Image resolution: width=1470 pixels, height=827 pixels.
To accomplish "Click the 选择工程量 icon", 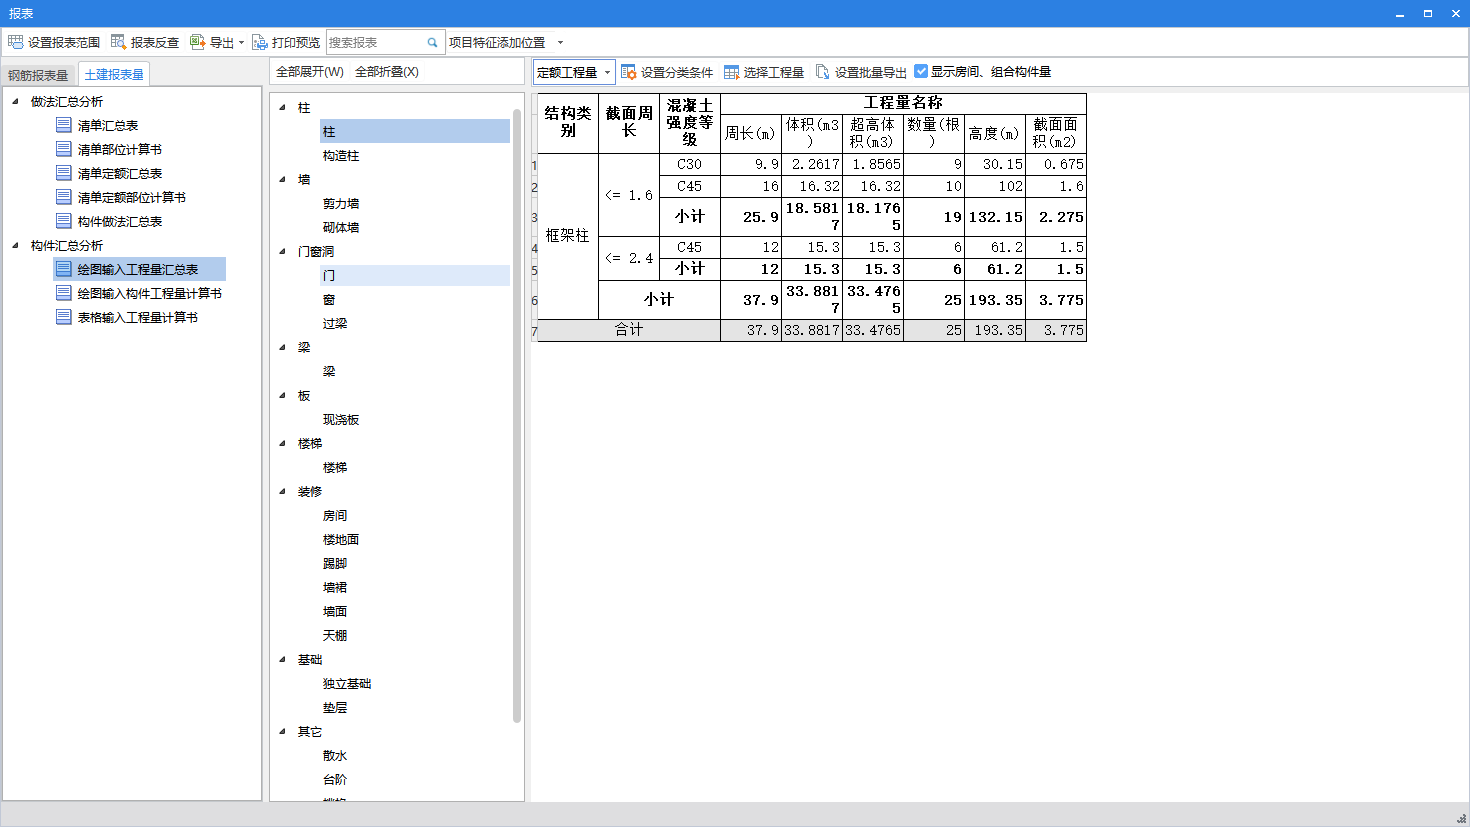I will click(731, 72).
